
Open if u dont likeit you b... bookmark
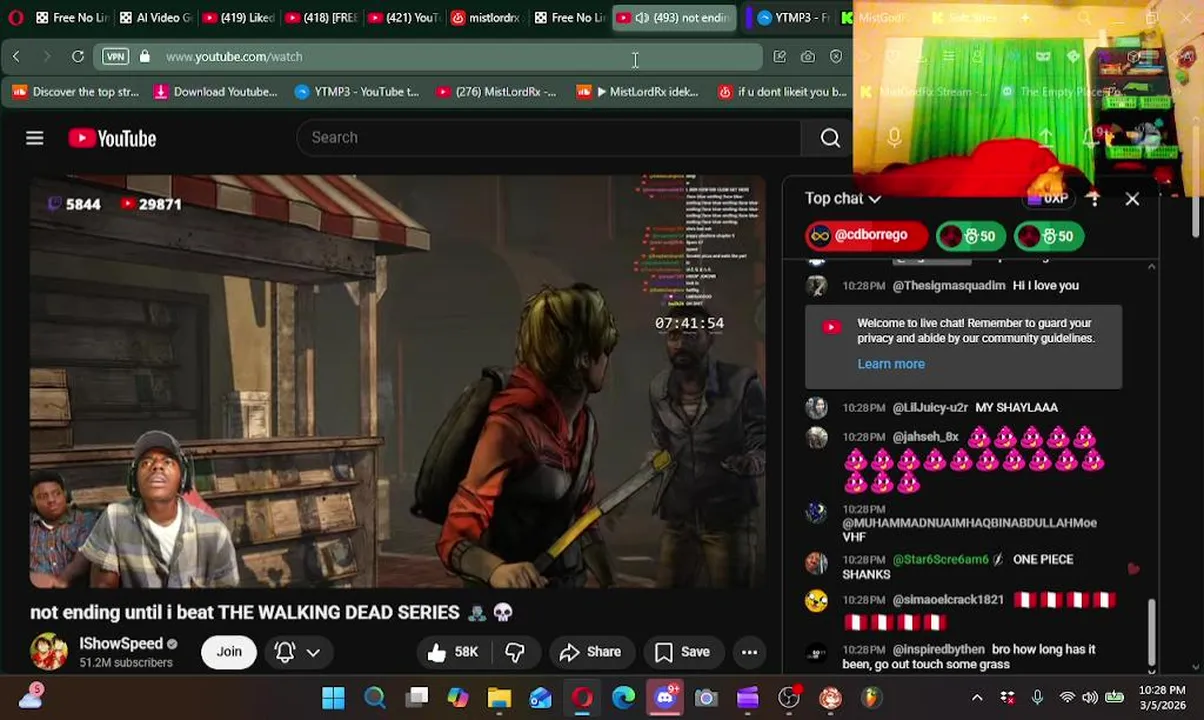[782, 92]
